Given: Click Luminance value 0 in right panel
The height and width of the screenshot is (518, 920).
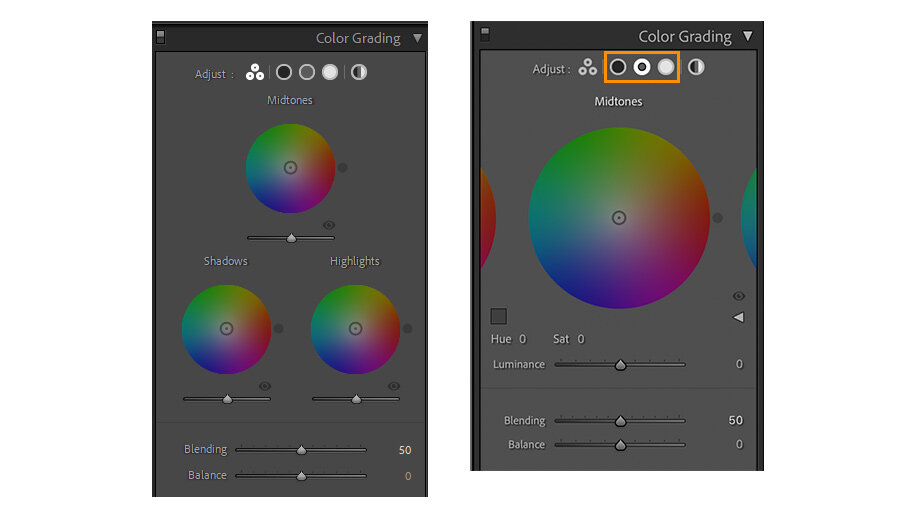Looking at the screenshot, I should coord(739,364).
